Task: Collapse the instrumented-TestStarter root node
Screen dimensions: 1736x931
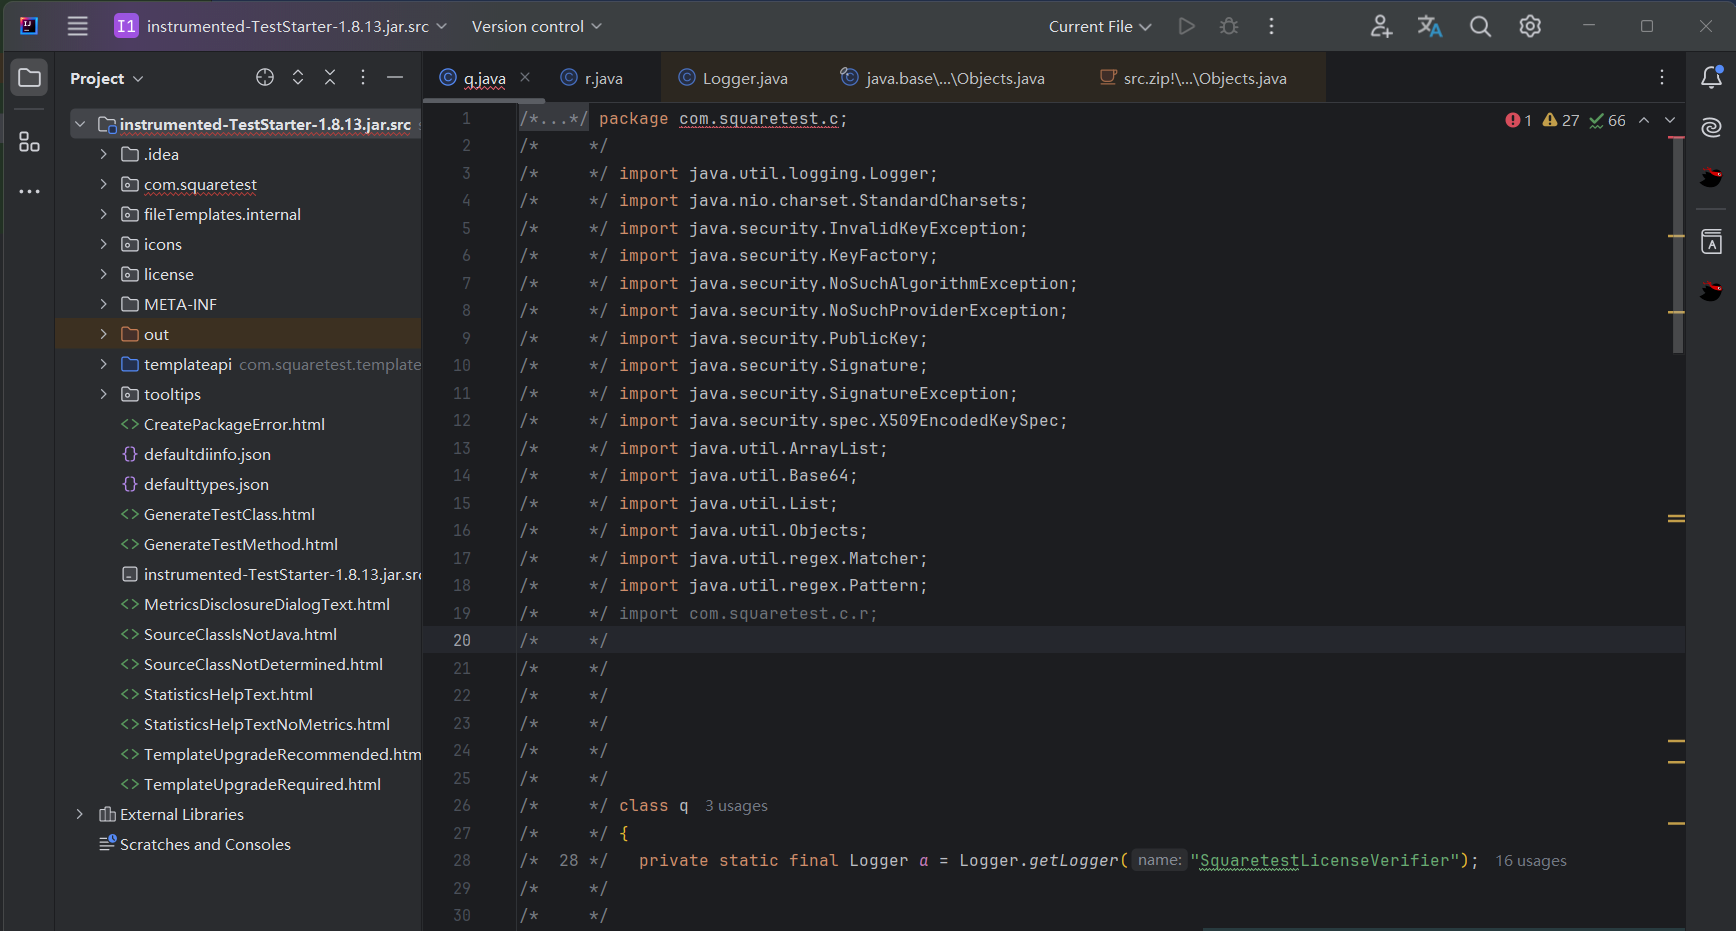Action: [x=80, y=124]
